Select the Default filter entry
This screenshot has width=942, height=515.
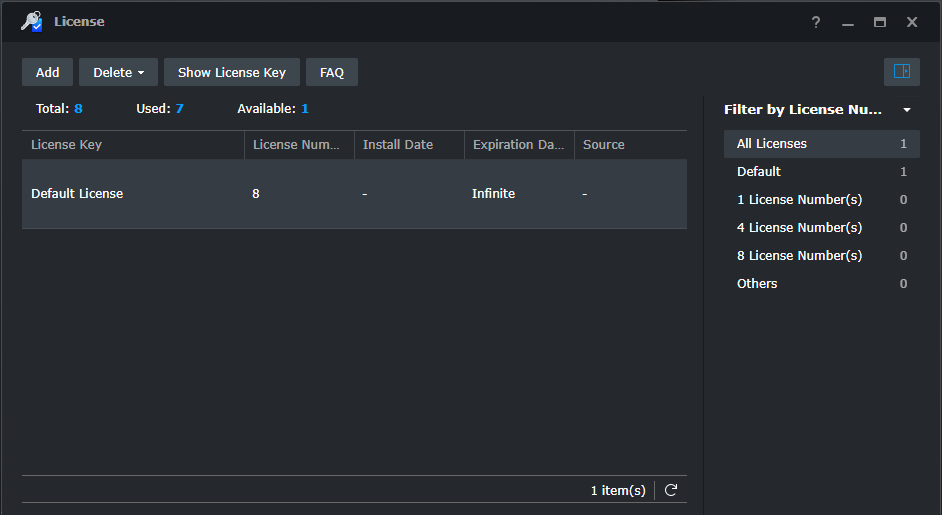(821, 172)
